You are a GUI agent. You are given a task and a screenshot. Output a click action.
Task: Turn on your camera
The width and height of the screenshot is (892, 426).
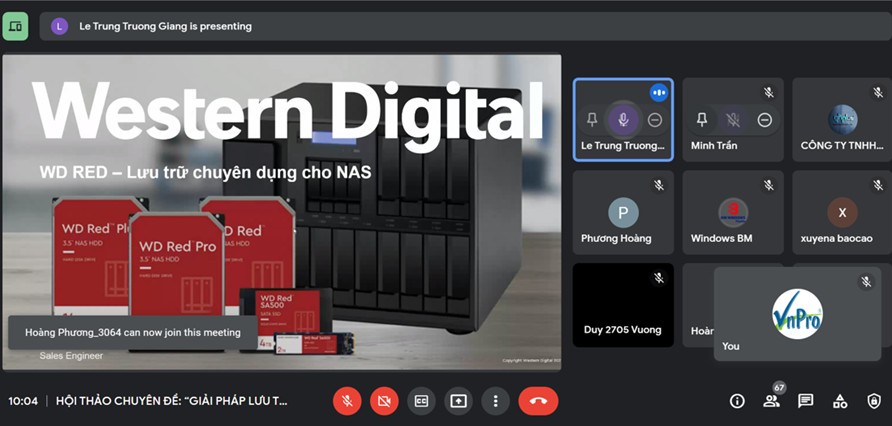[x=385, y=401]
